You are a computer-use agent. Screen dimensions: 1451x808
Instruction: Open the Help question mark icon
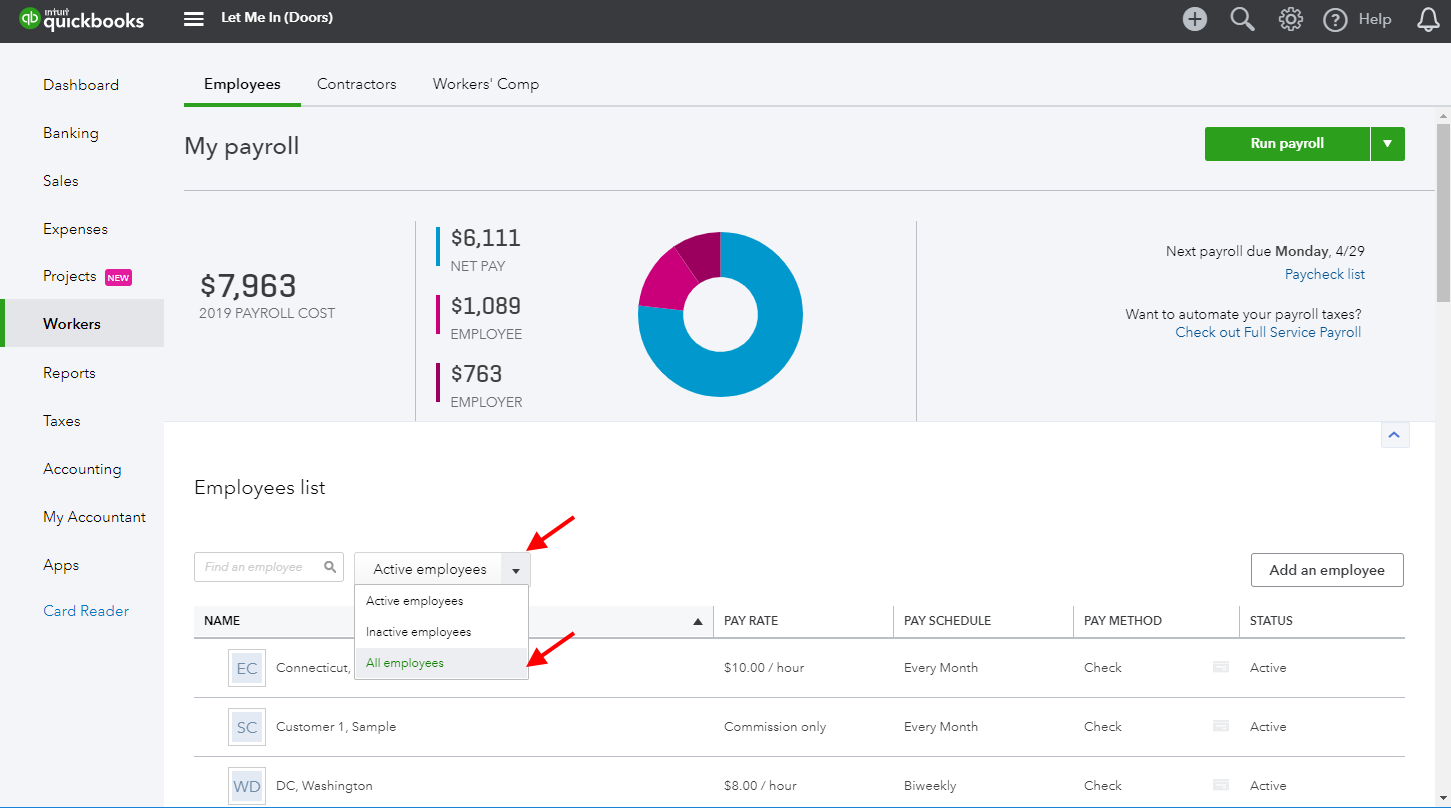click(1335, 19)
